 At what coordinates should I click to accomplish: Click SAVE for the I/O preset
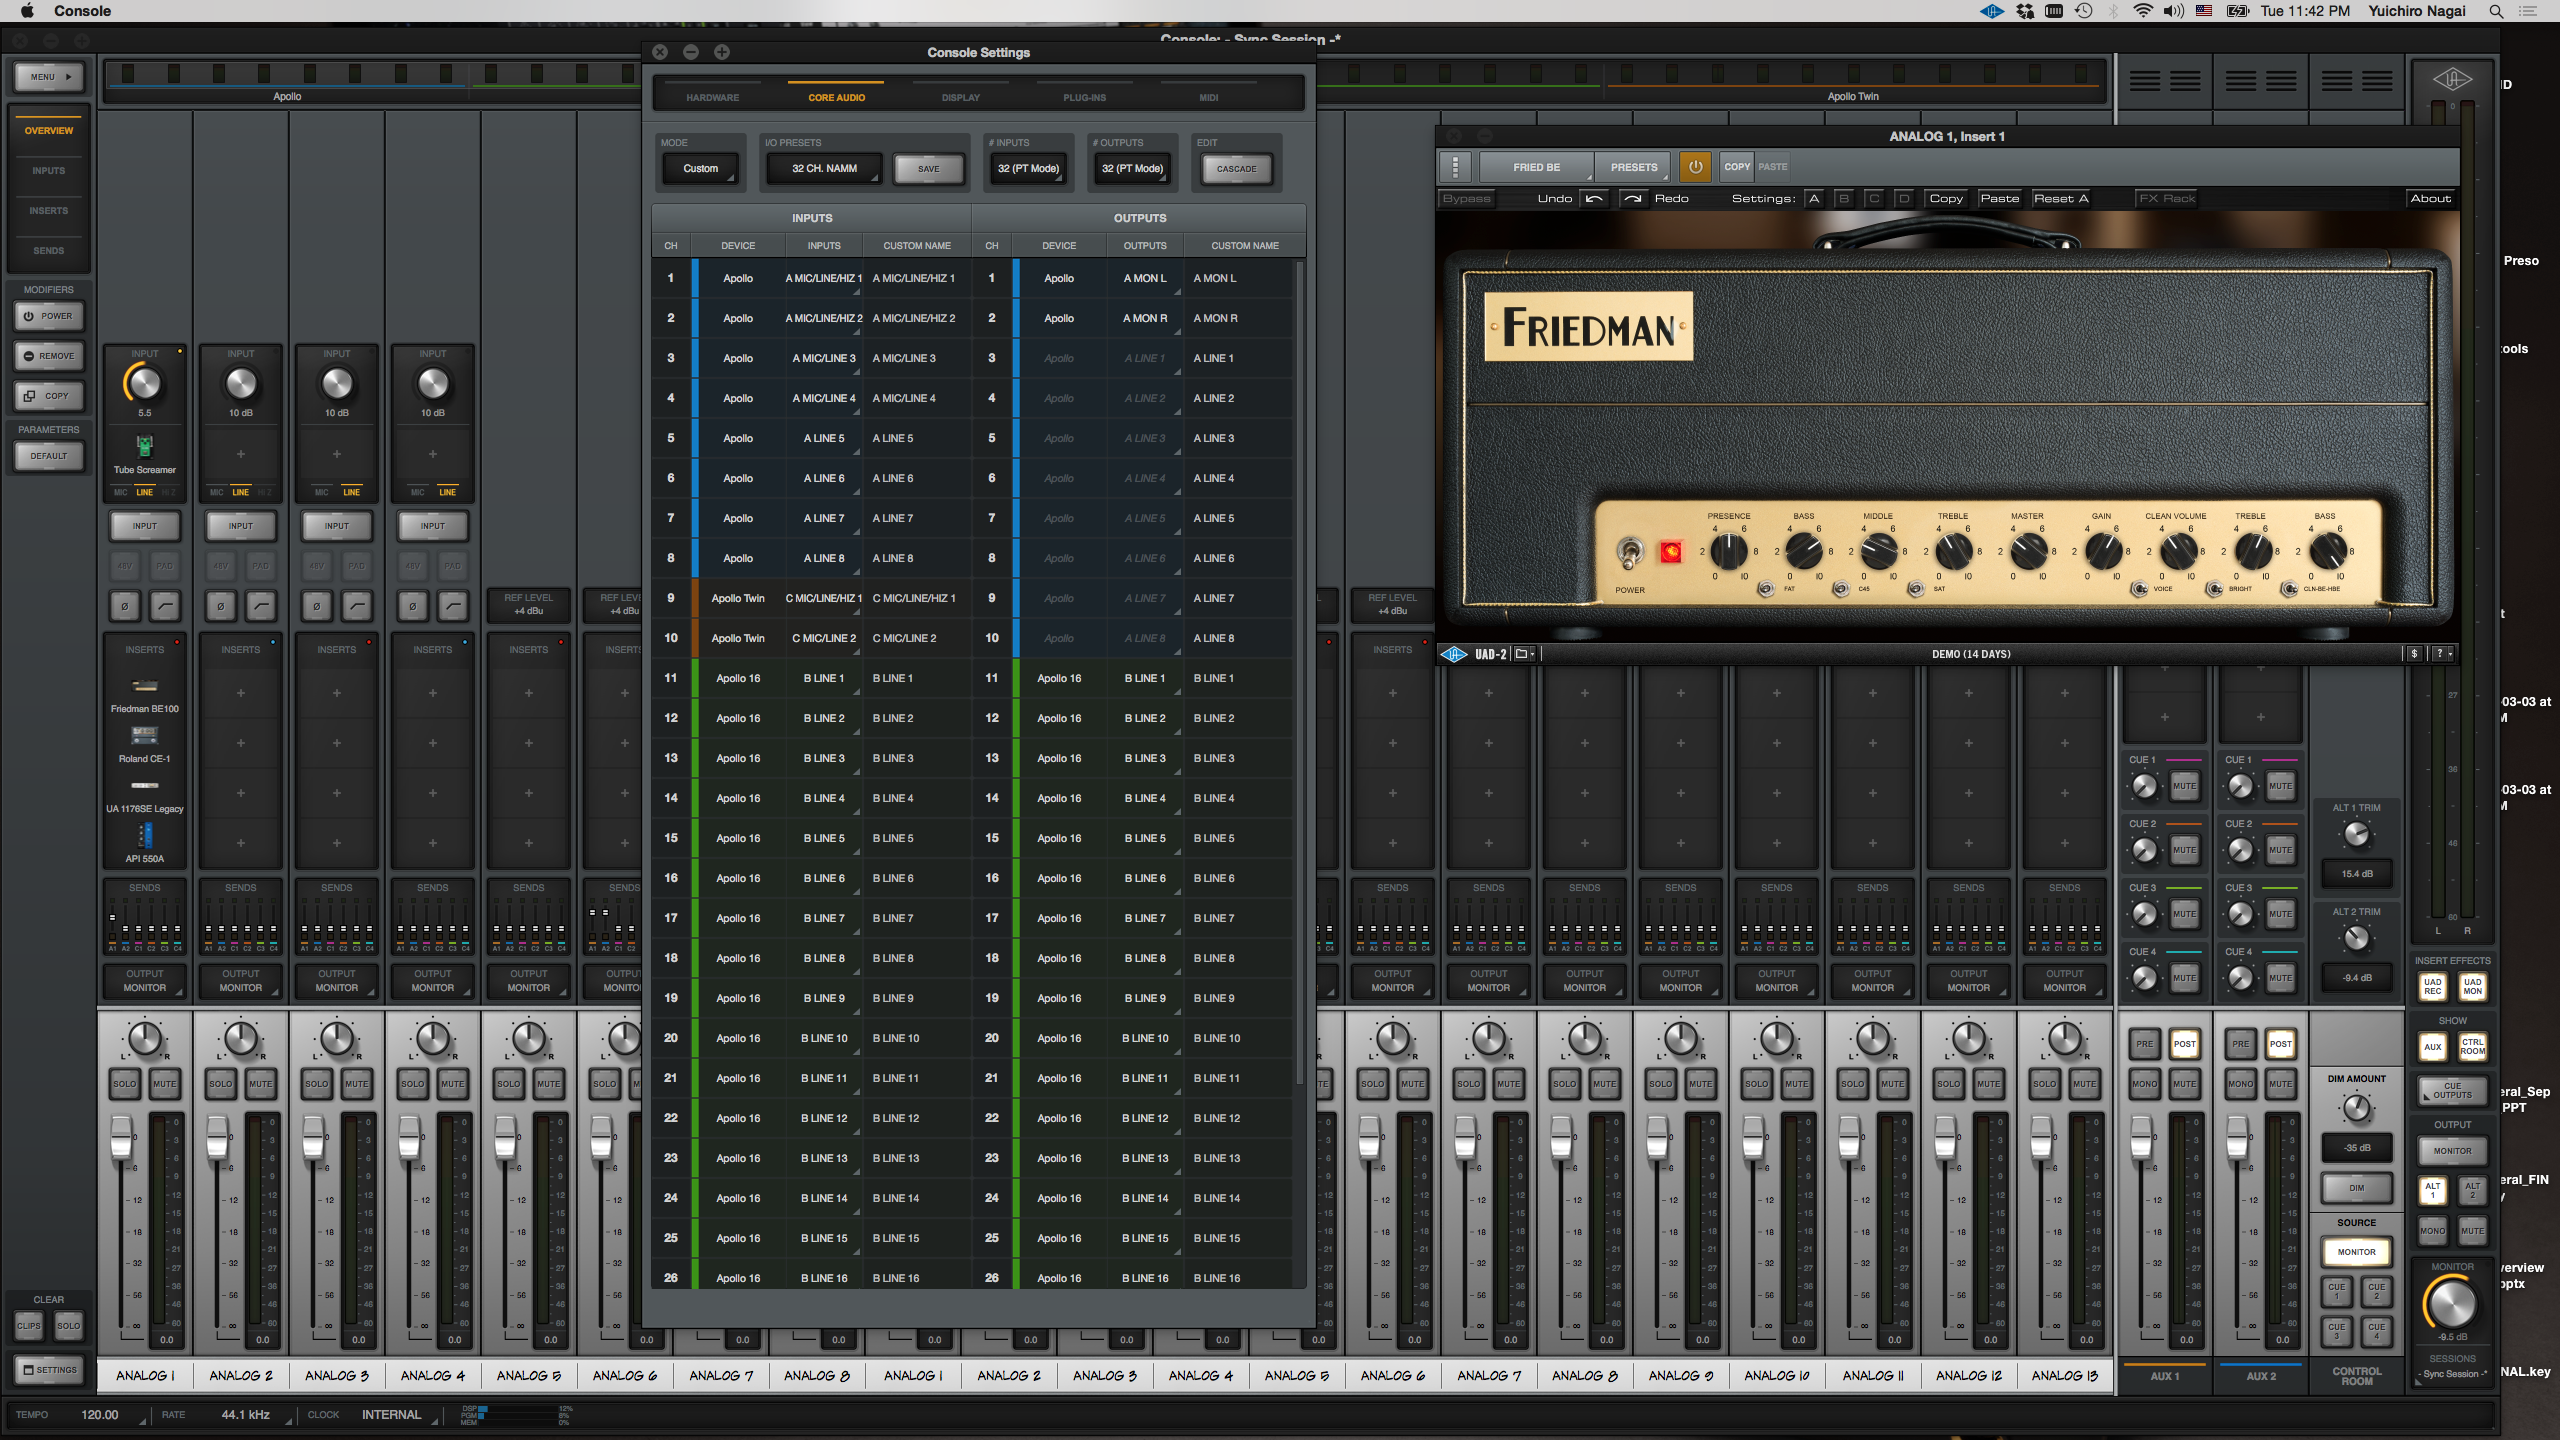[x=928, y=168]
